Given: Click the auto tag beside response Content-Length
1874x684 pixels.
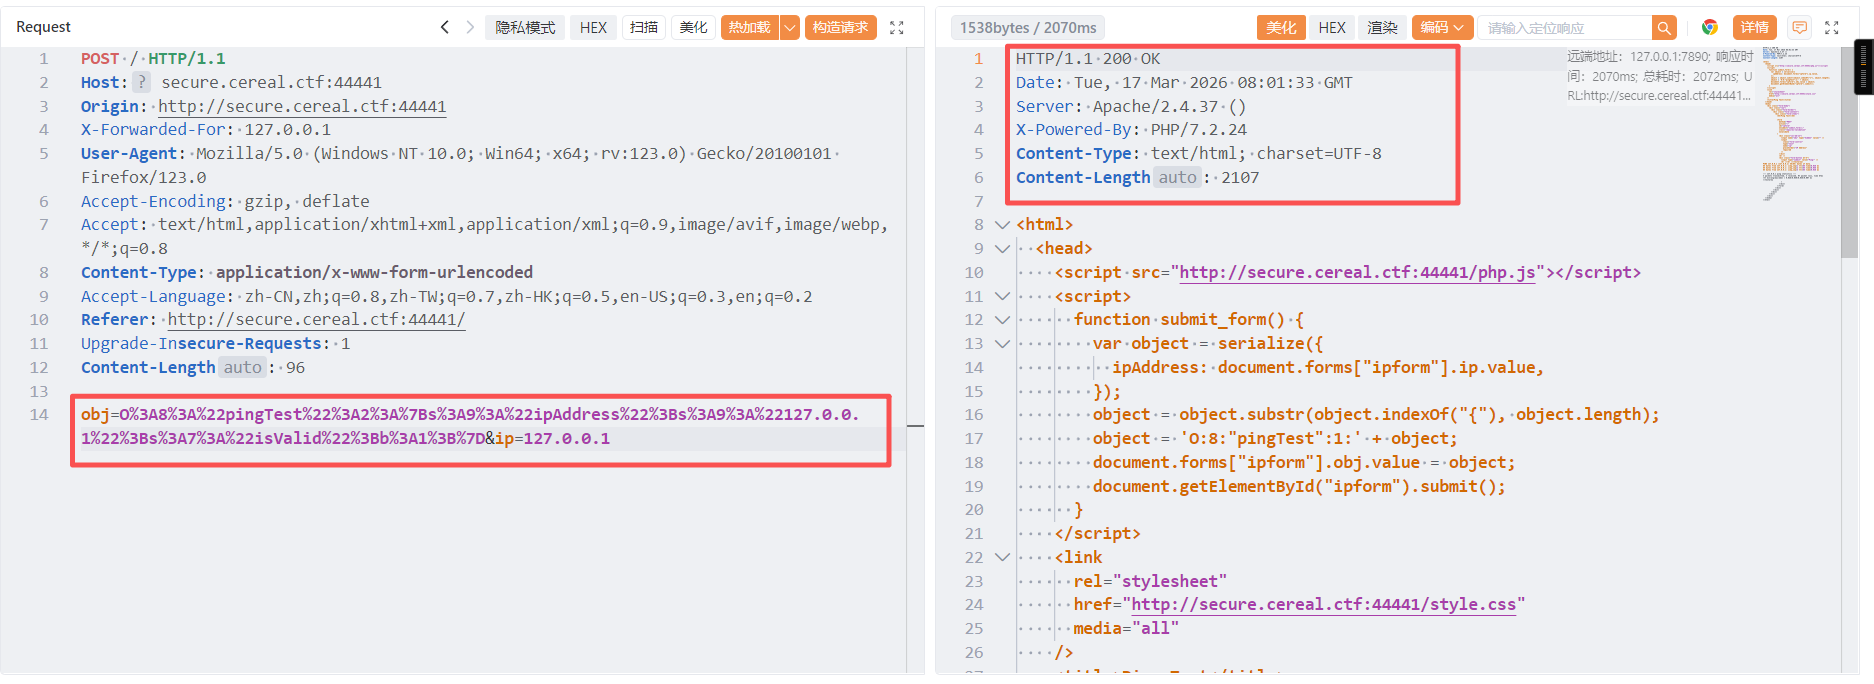Looking at the screenshot, I should (x=1177, y=177).
